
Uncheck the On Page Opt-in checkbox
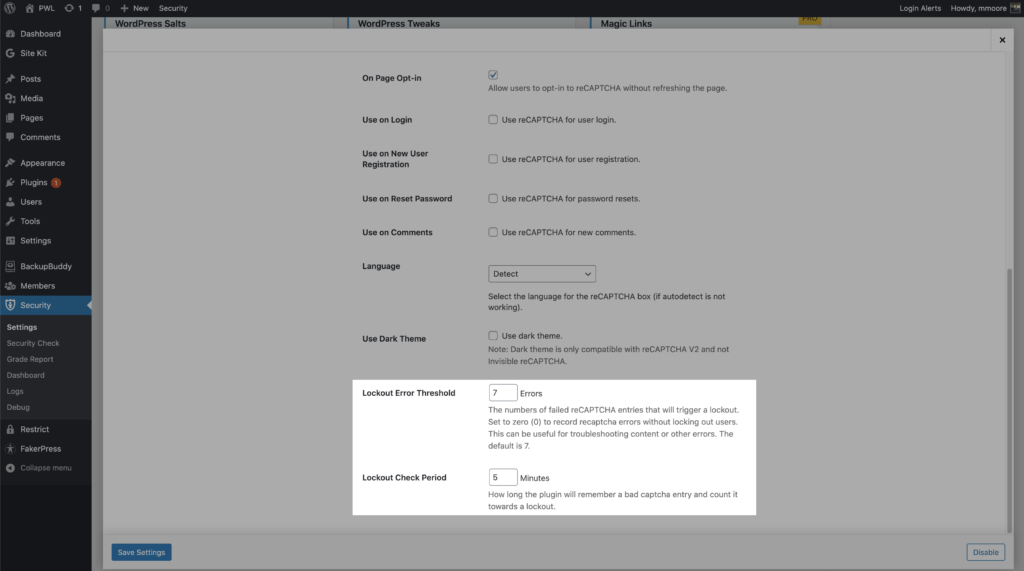click(493, 75)
